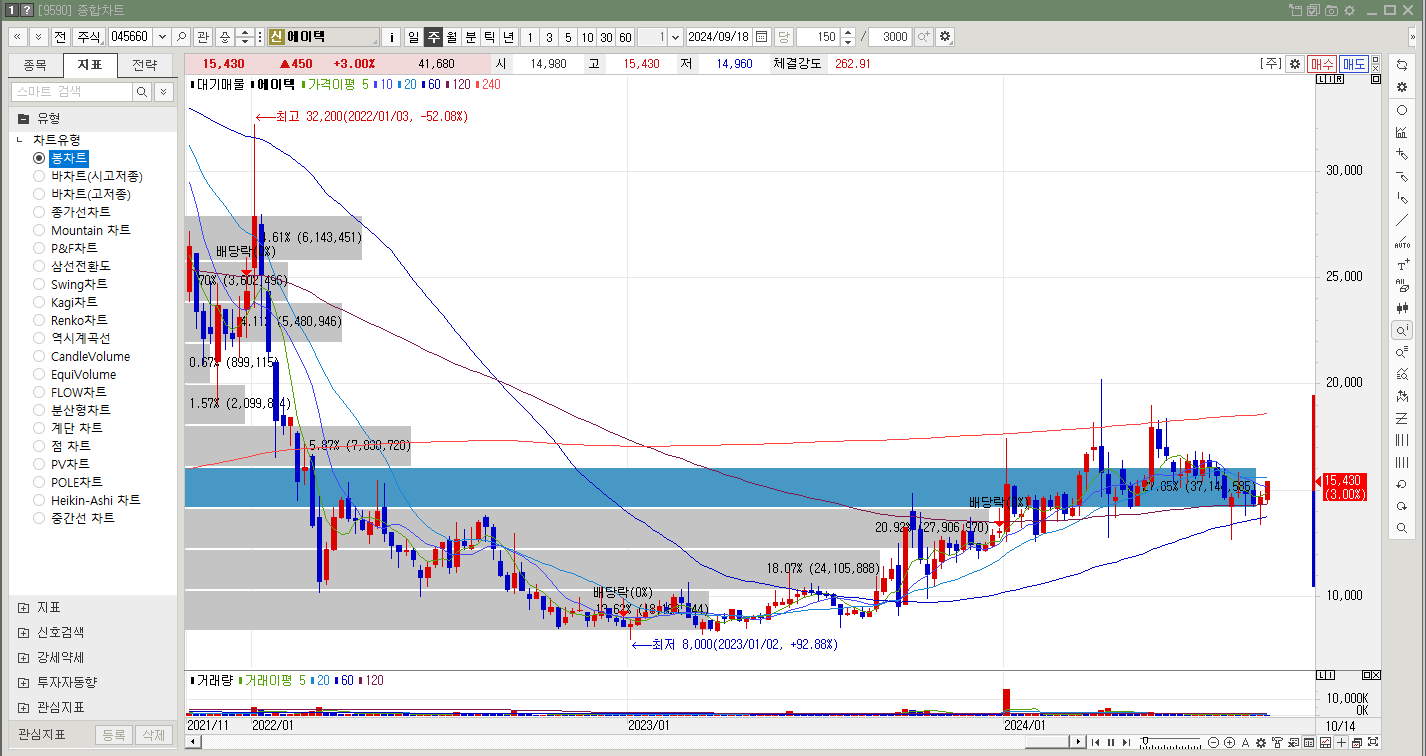This screenshot has width=1426, height=756.
Task: Click 등록 button in 관심지표 row
Action: (113, 735)
